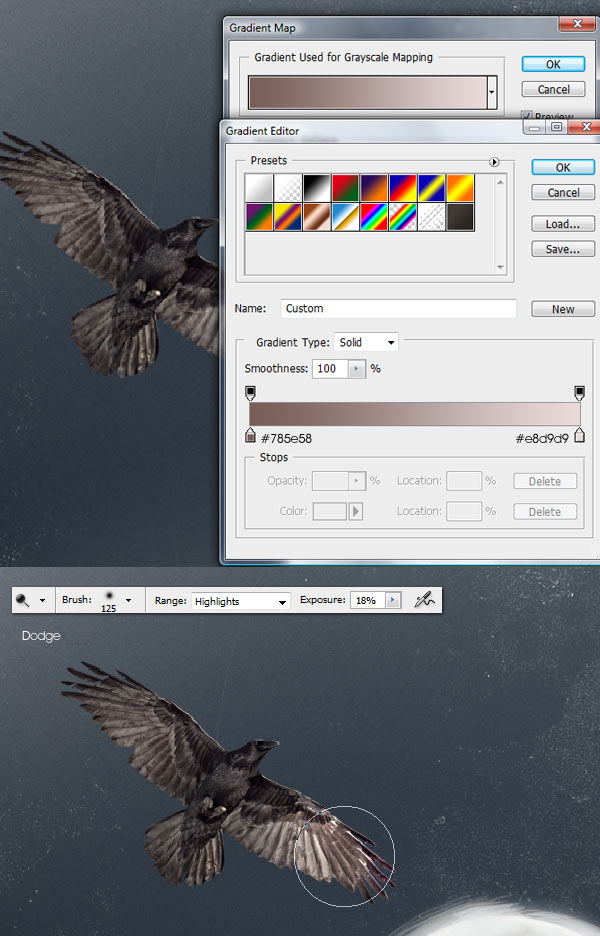Select the orange-yellow-orange gradient preset
This screenshot has width=600, height=936.
pos(460,187)
